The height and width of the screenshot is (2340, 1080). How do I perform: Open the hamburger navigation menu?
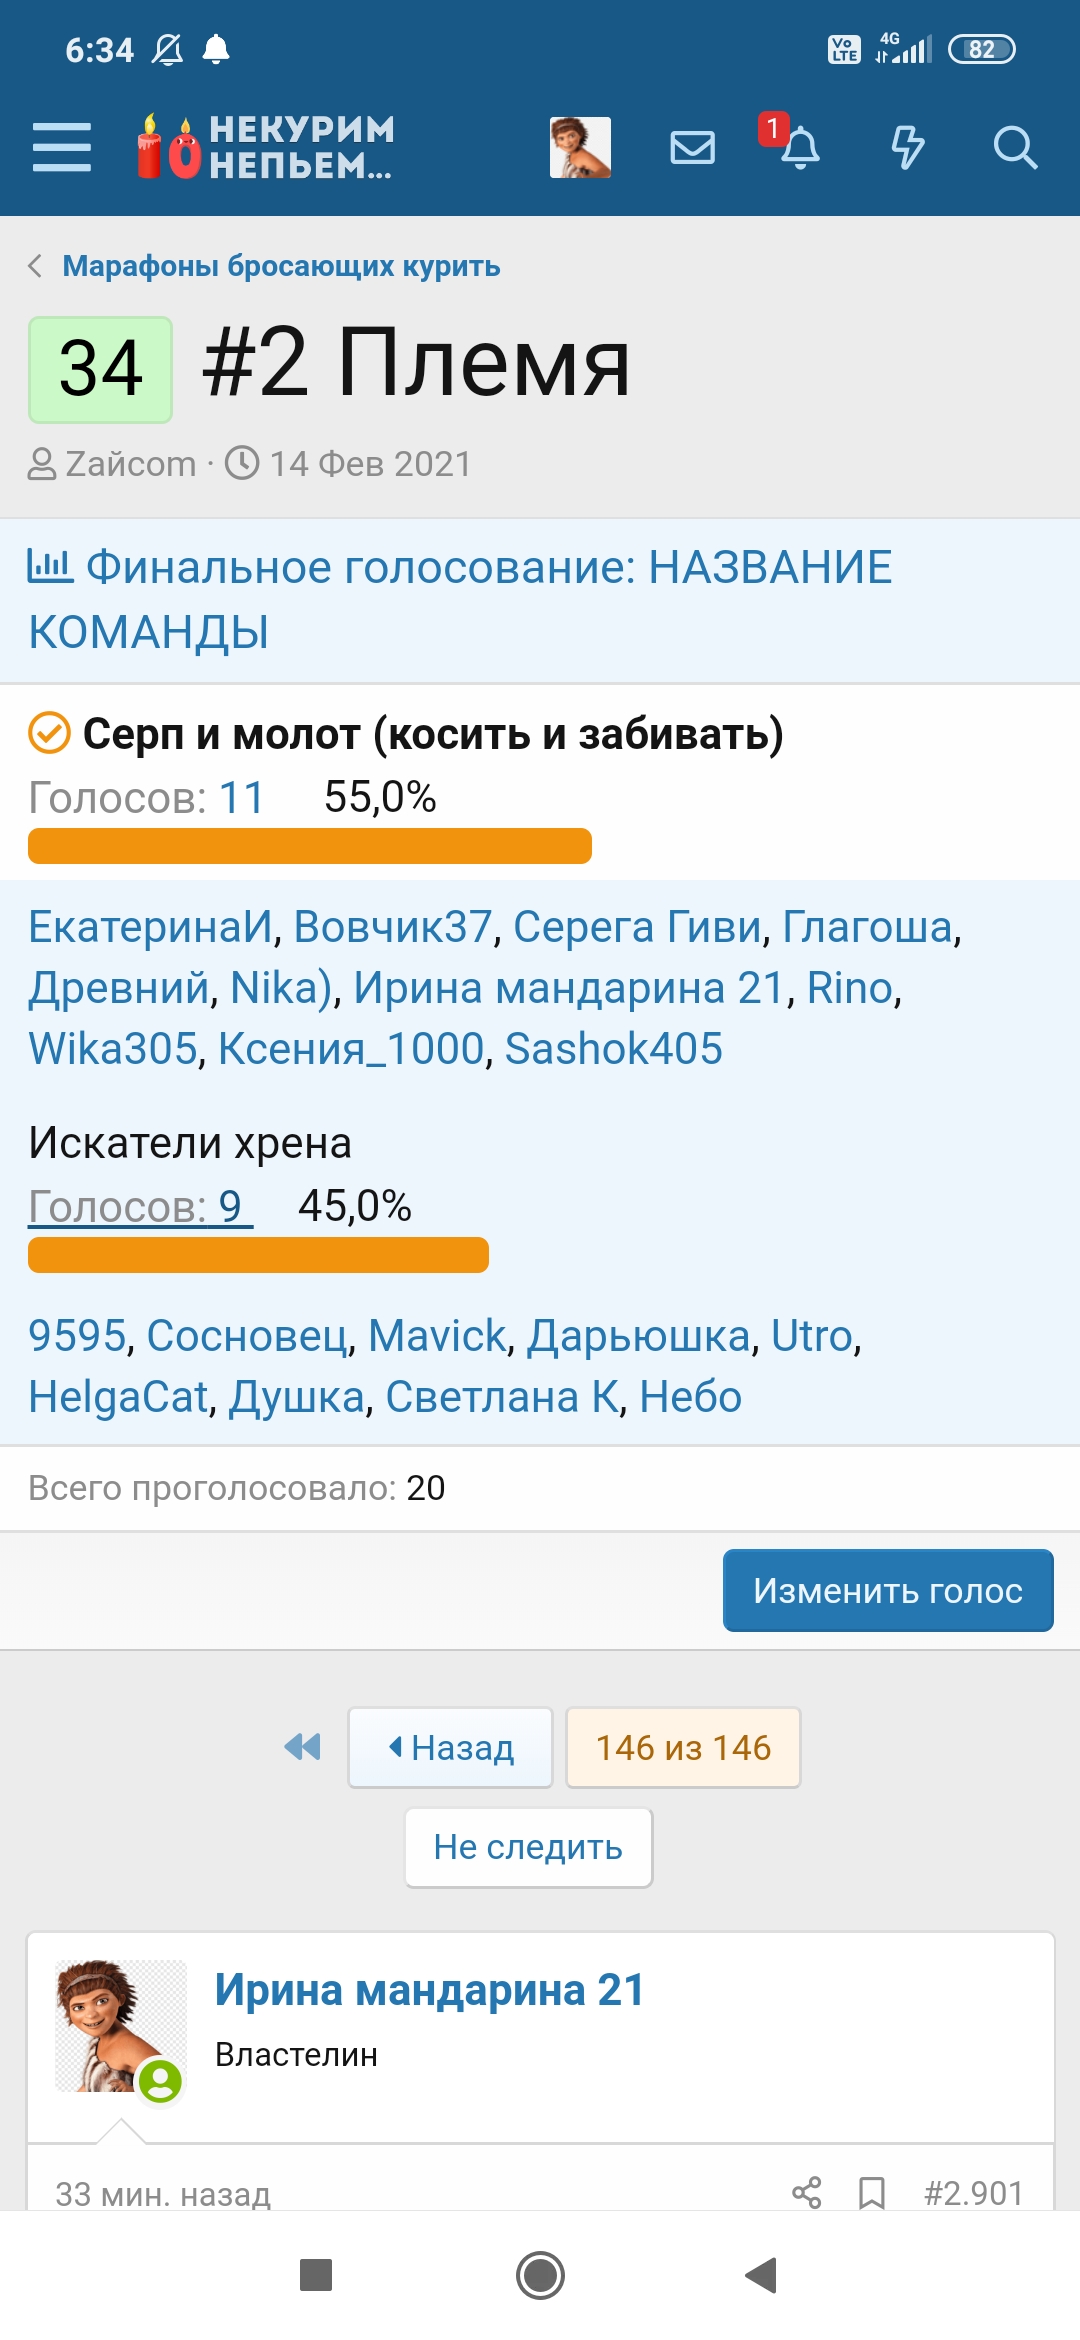pyautogui.click(x=62, y=148)
